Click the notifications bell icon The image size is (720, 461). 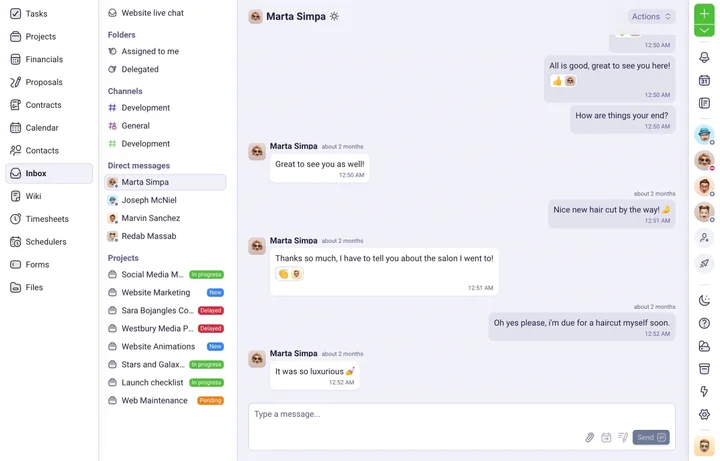tap(704, 58)
